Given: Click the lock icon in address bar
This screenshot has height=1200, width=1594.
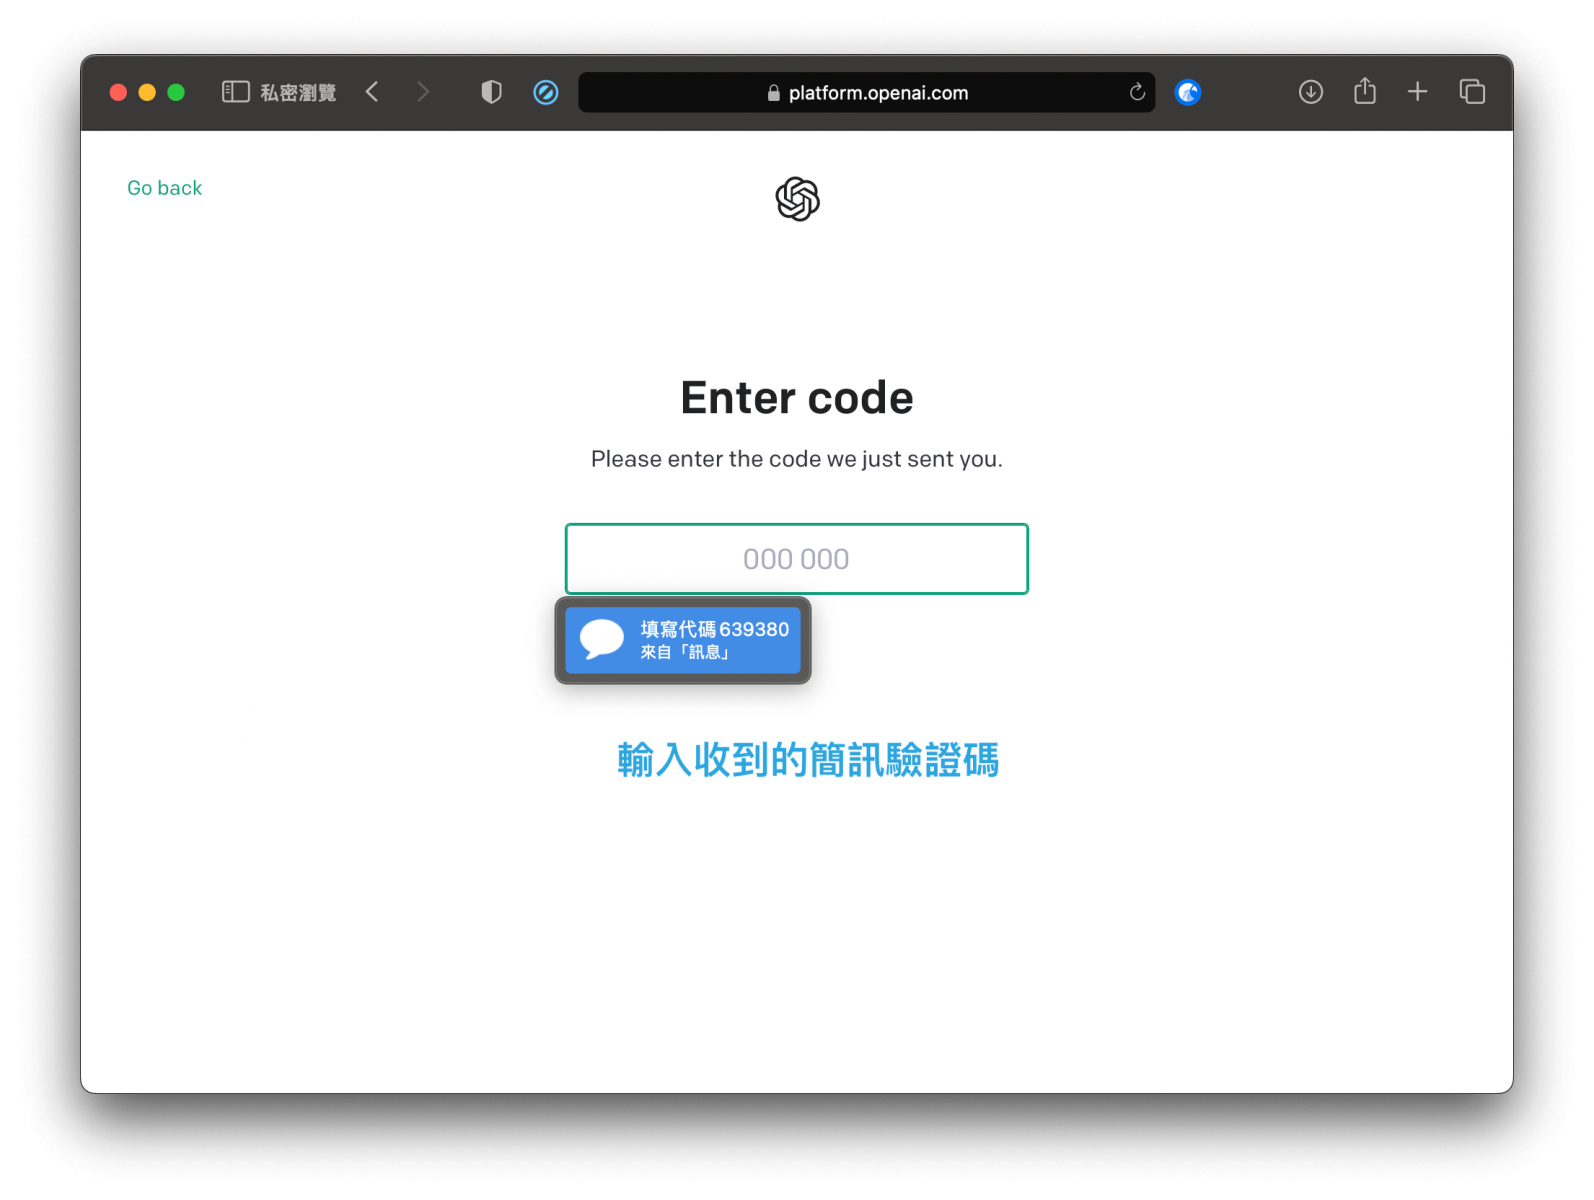Looking at the screenshot, I should pyautogui.click(x=773, y=93).
